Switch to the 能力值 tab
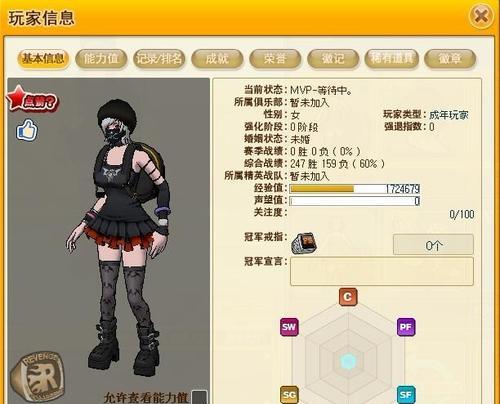This screenshot has width=500, height=404. tap(101, 59)
